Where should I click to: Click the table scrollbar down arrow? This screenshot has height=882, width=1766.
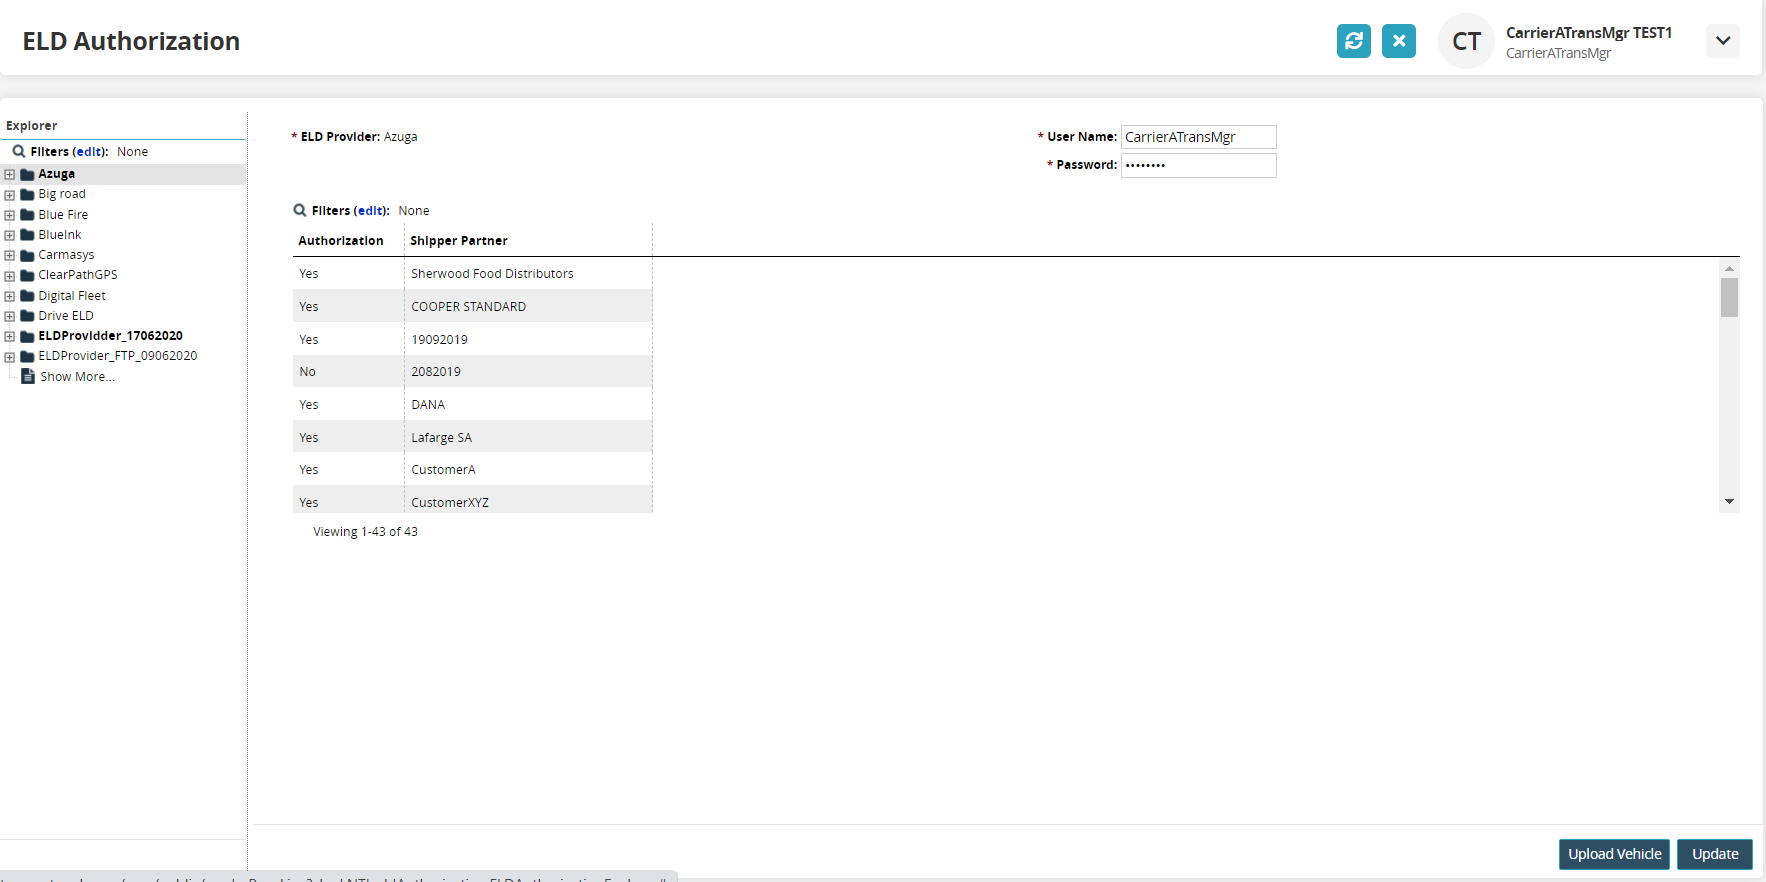coord(1729,502)
